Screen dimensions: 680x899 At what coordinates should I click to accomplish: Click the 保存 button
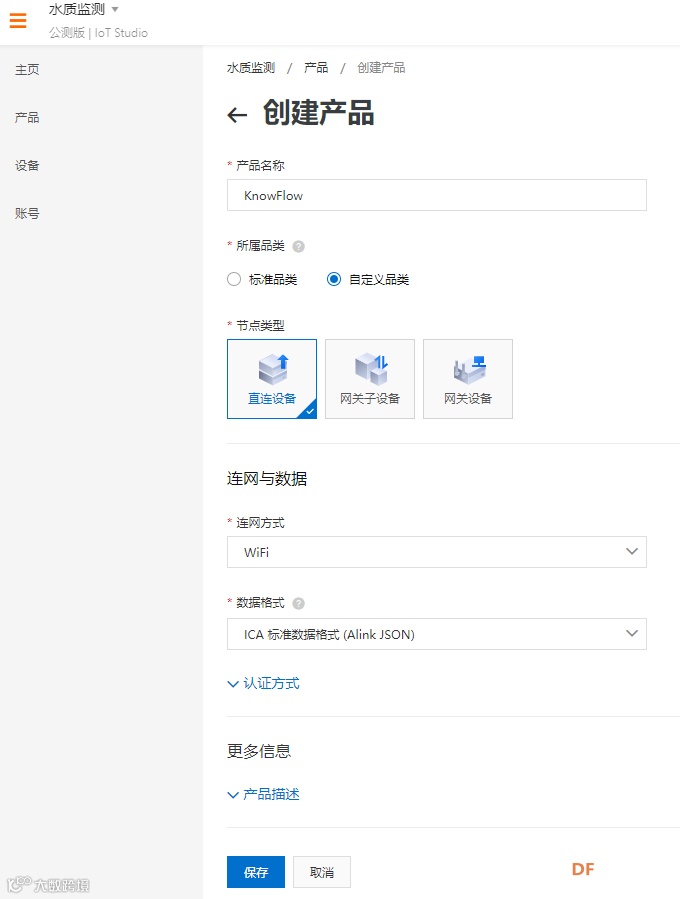click(x=256, y=872)
